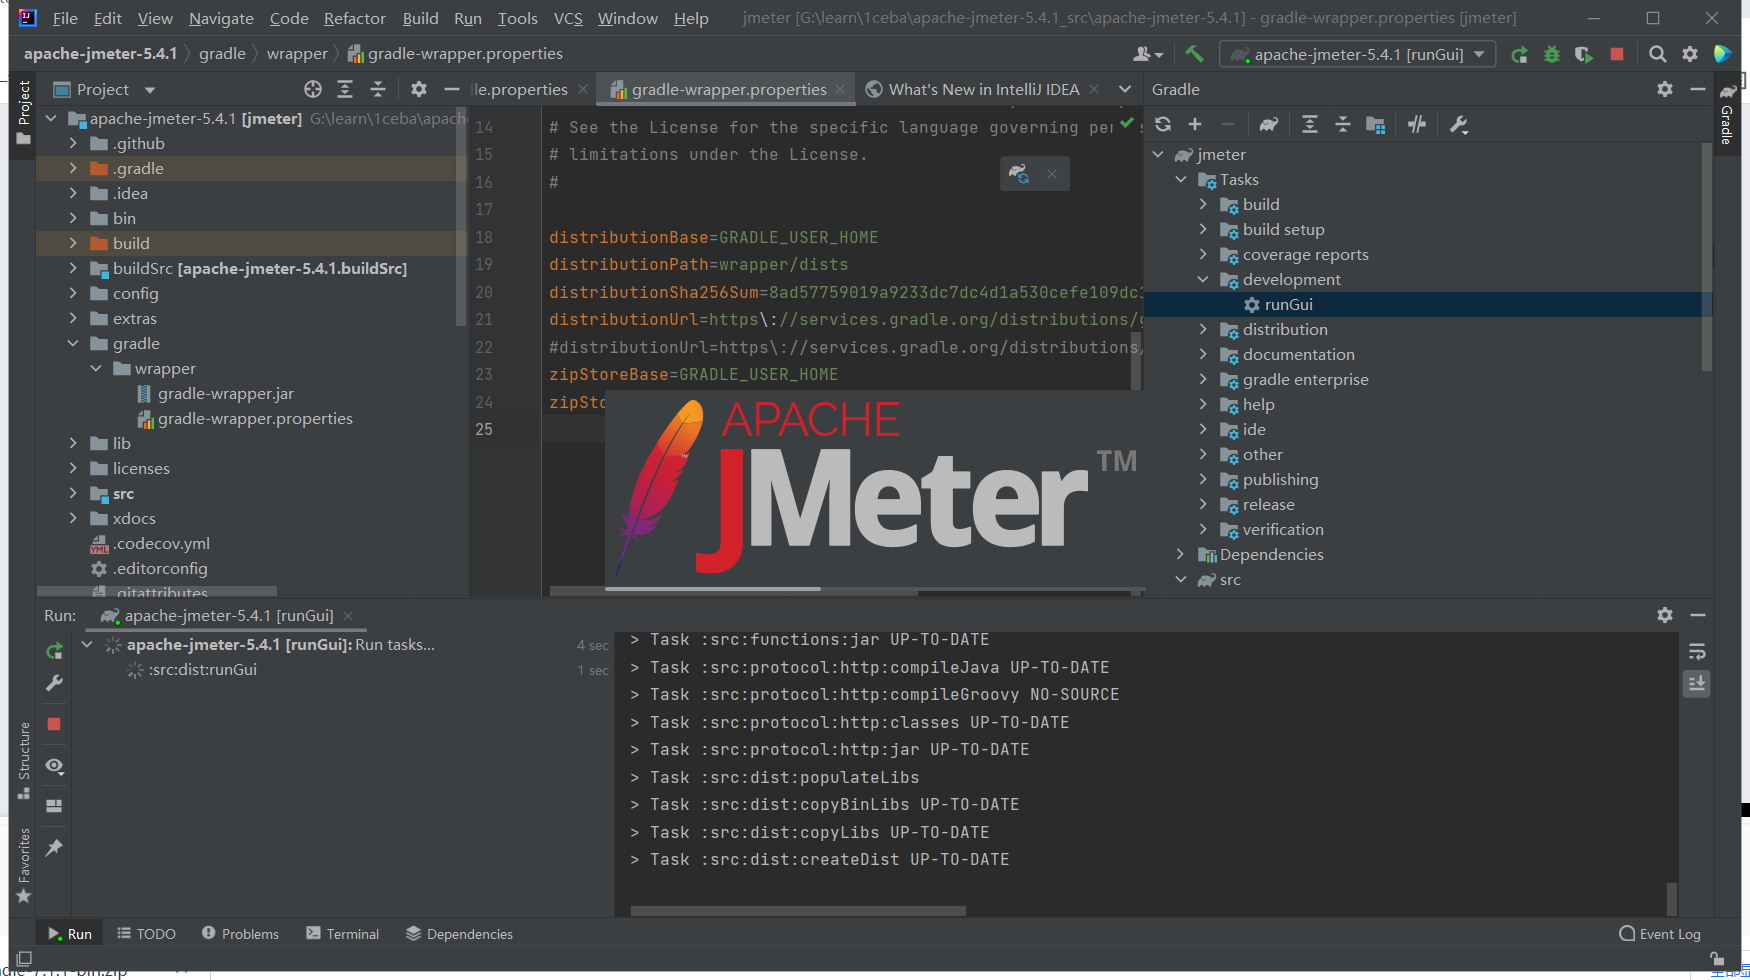Toggle layout settings in Run panel sidebar
1750x980 pixels.
pos(54,805)
